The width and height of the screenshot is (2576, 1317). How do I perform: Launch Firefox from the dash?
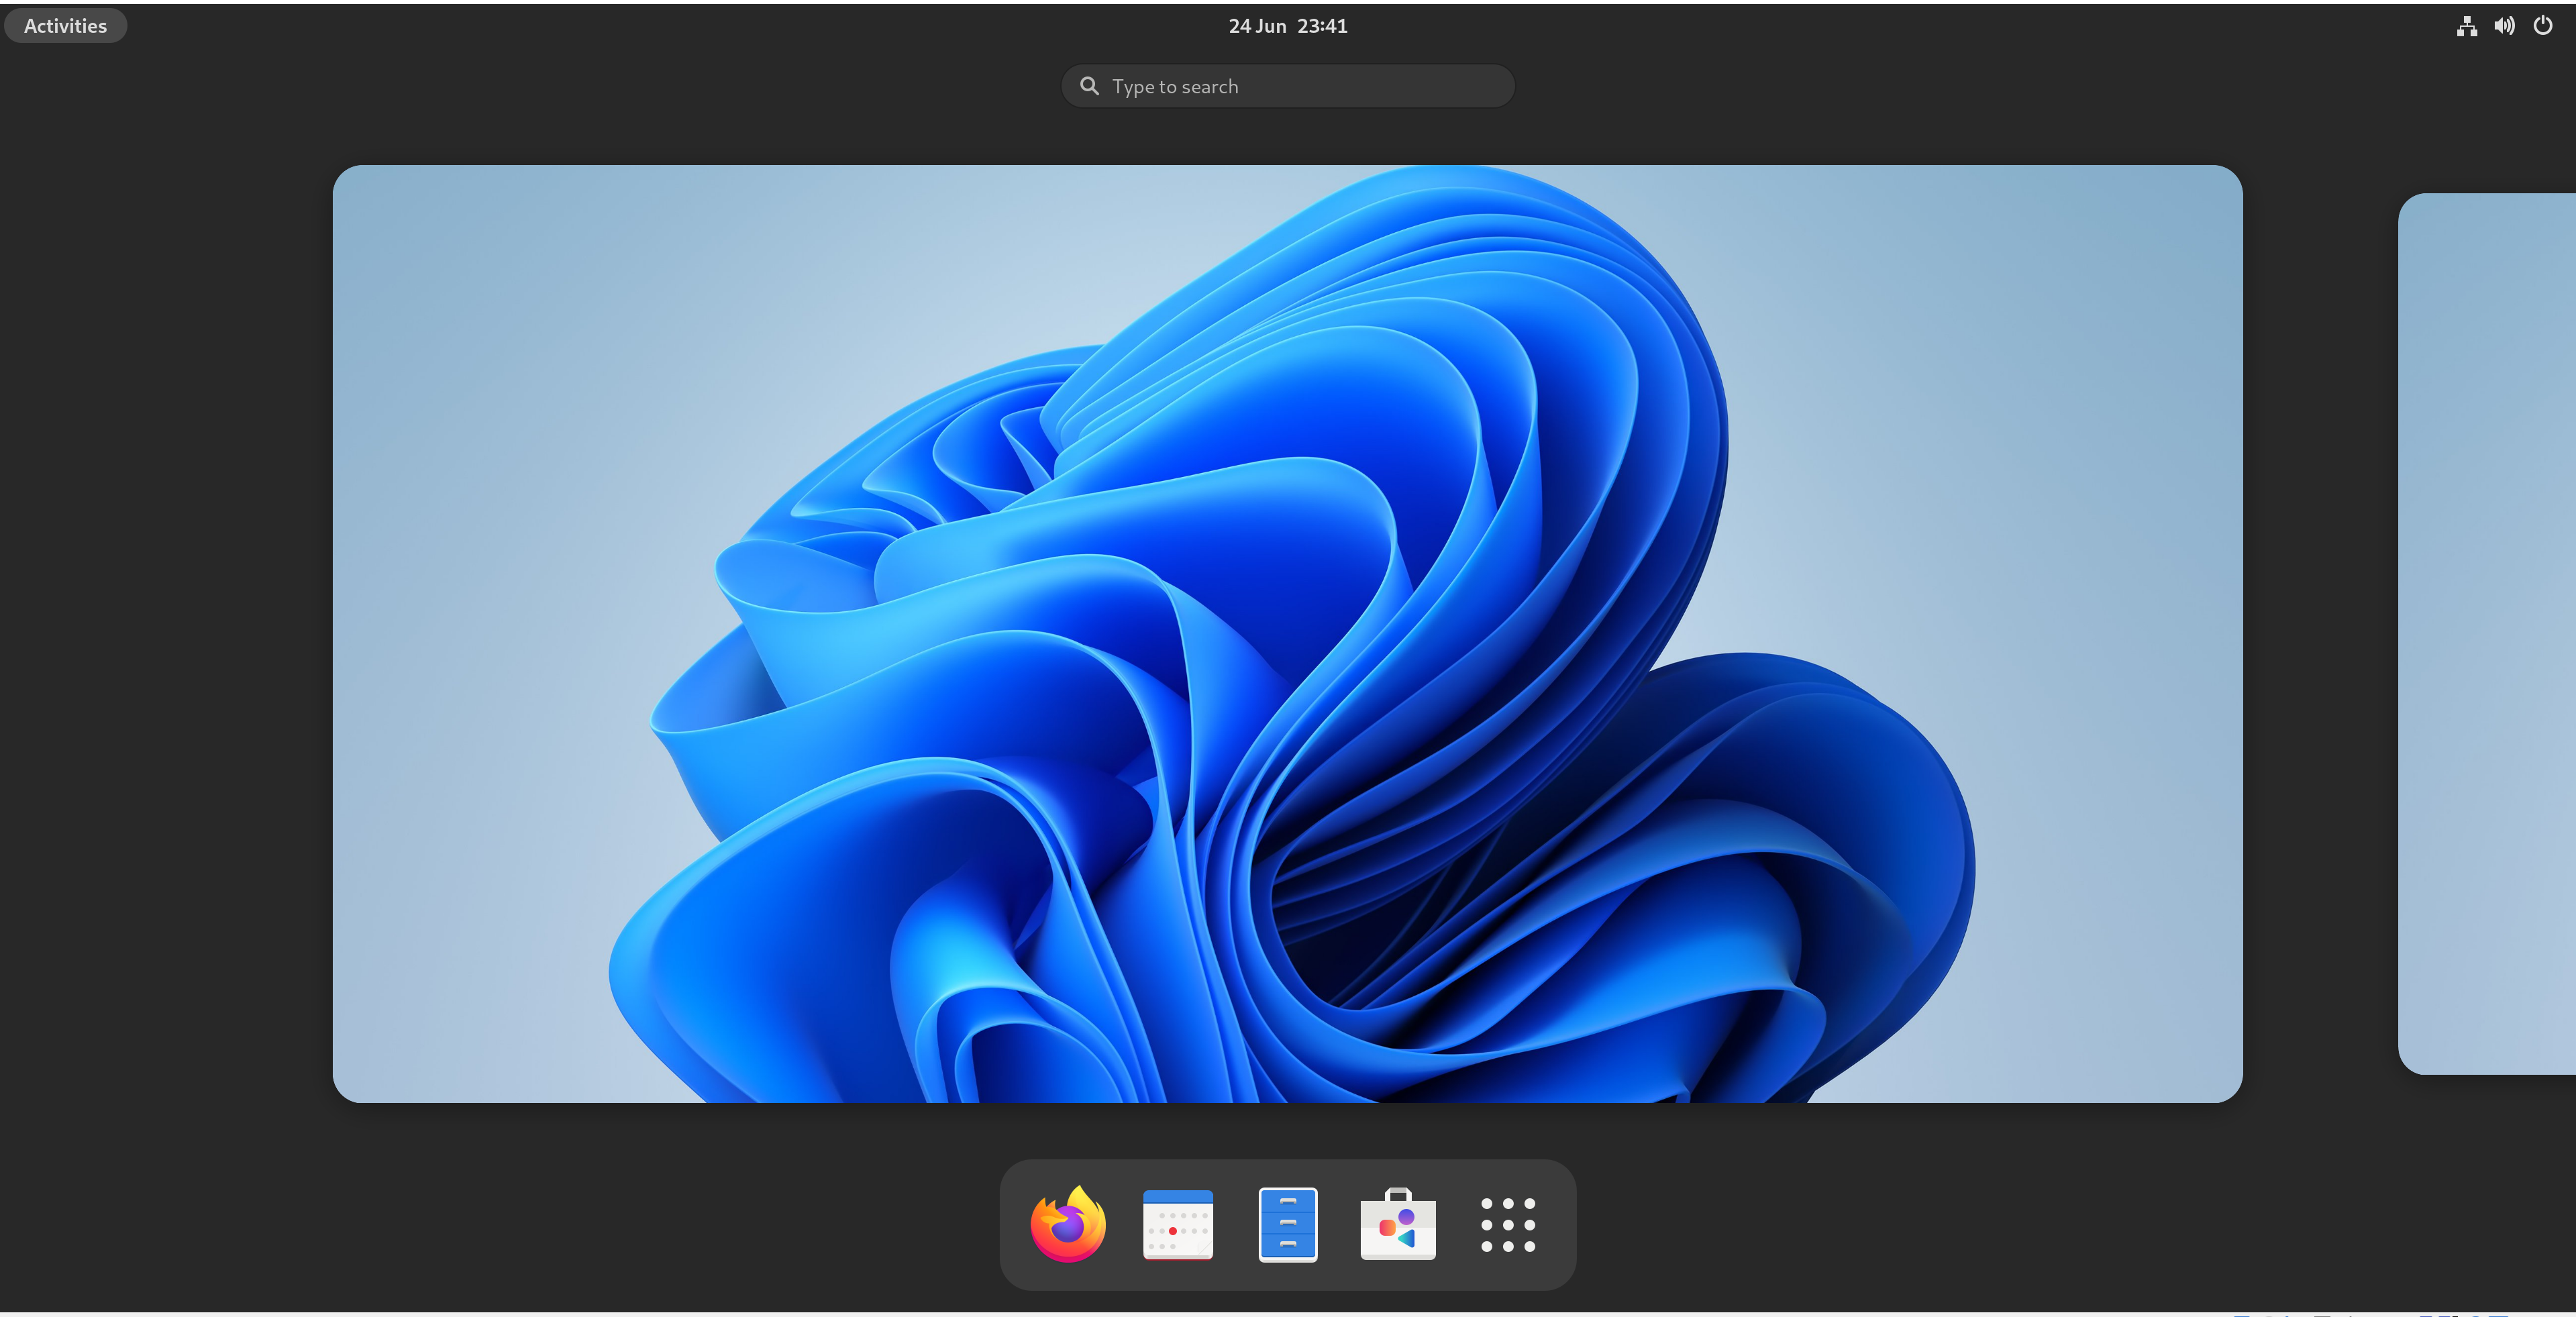point(1067,1224)
